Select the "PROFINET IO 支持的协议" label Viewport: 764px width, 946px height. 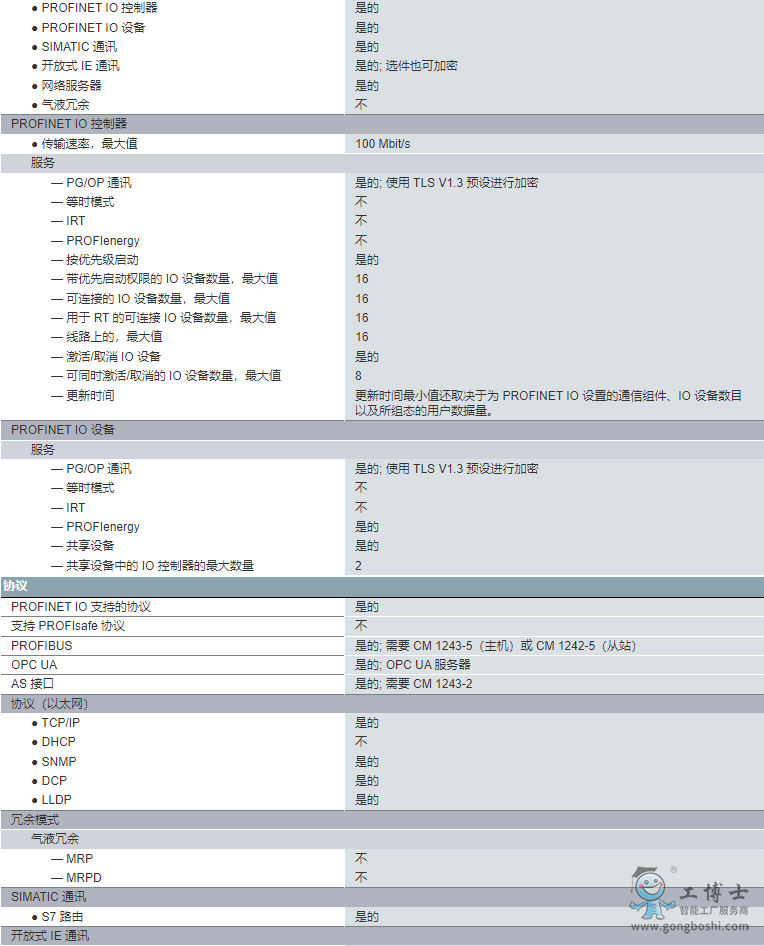coord(81,607)
